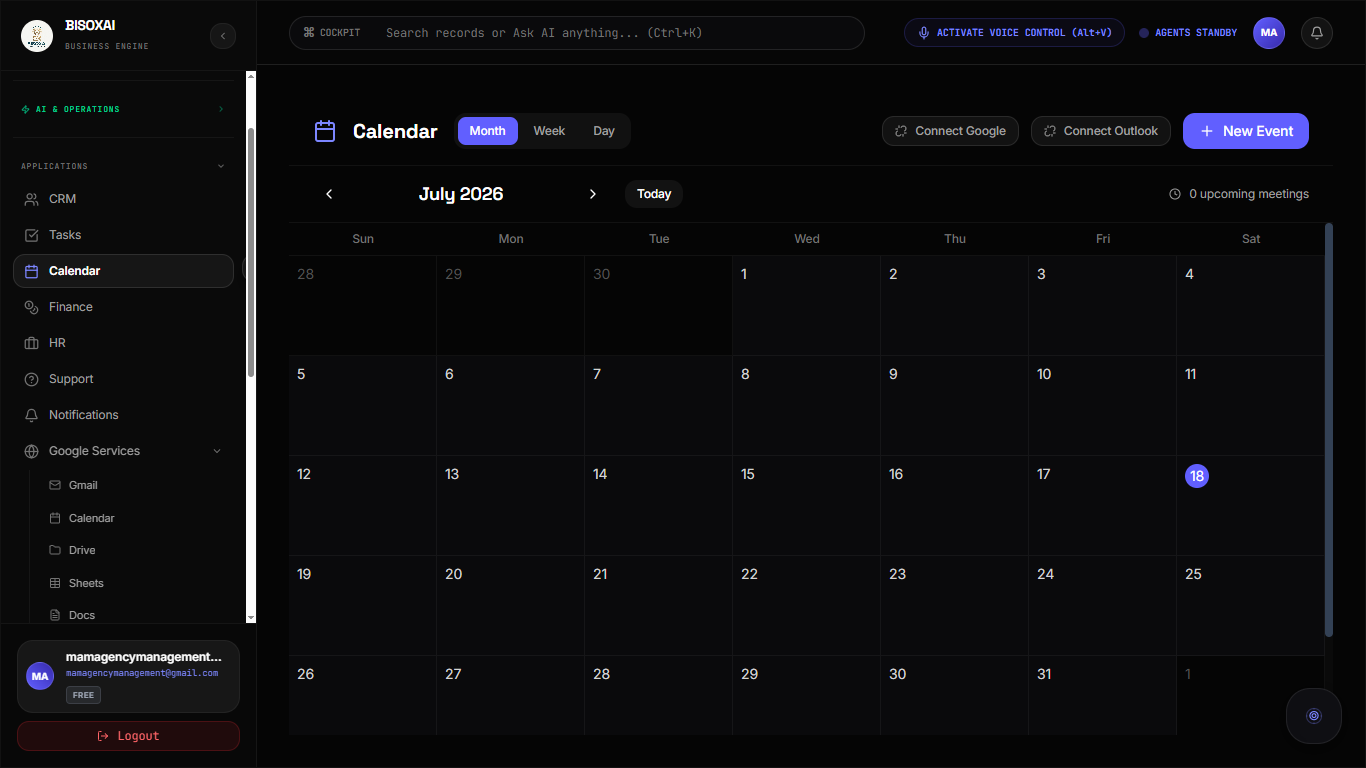Open the floating AI assistant orb button
Screen dimensions: 1366x768
(1314, 715)
